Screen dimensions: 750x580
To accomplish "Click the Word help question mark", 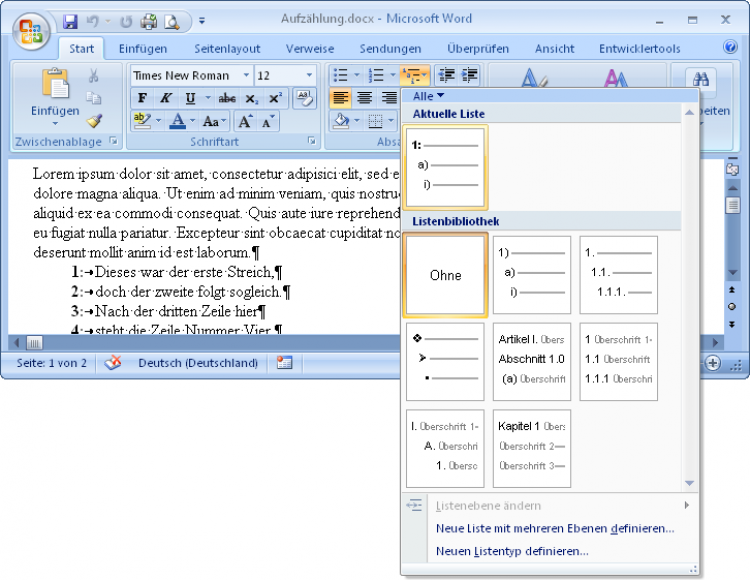I will coord(730,47).
